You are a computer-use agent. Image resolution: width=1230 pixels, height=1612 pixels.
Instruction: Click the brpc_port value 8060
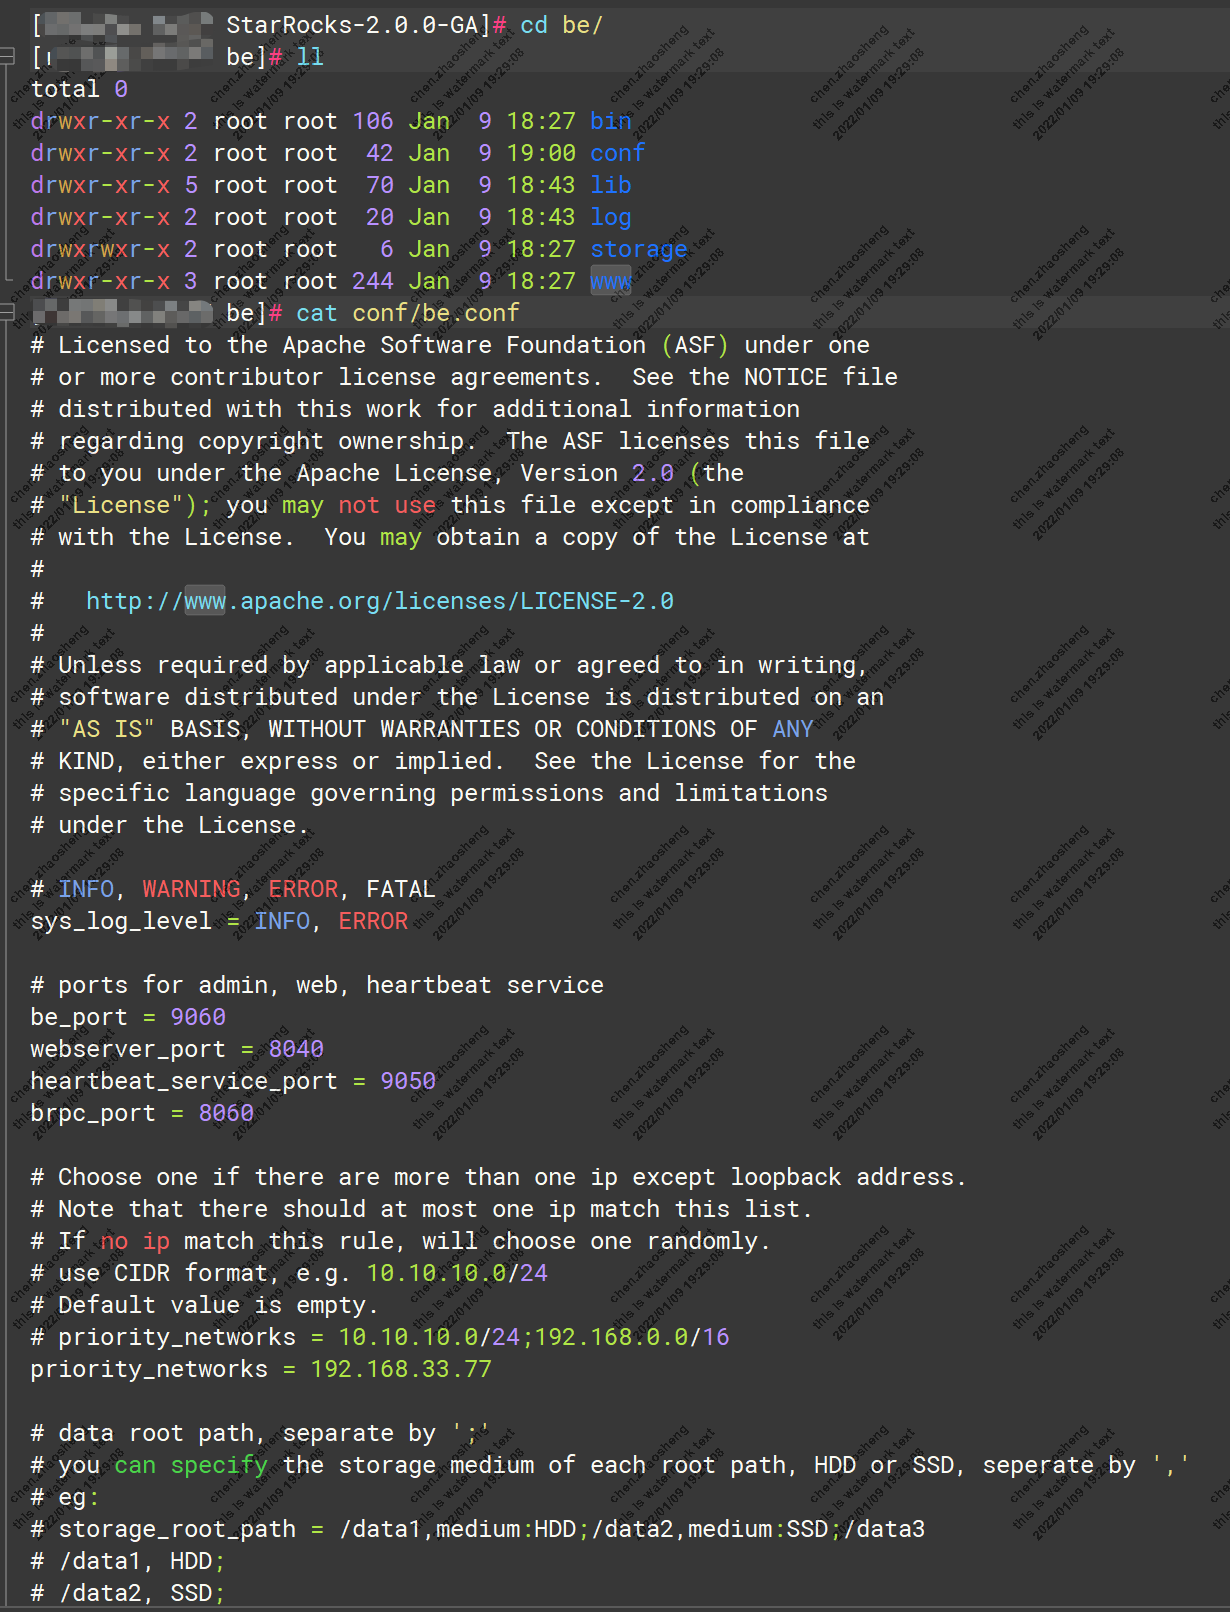click(226, 1113)
